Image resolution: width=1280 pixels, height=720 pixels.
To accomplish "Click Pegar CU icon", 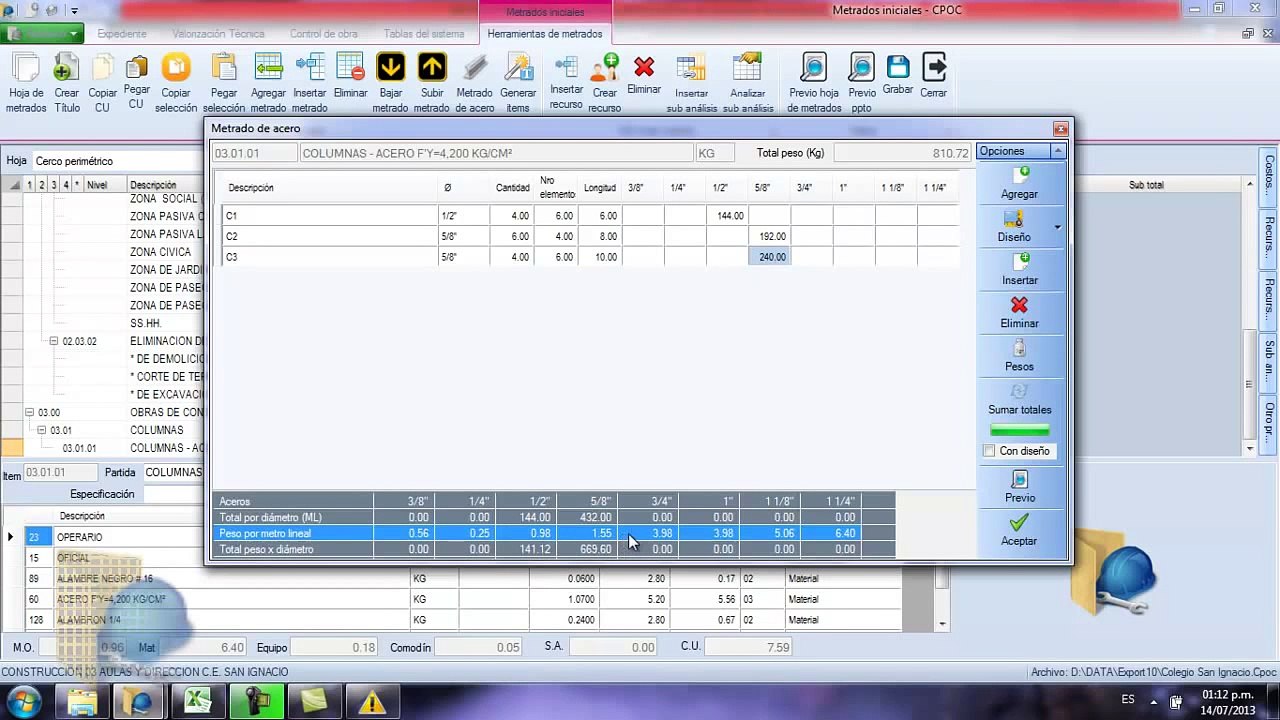I will (137, 68).
